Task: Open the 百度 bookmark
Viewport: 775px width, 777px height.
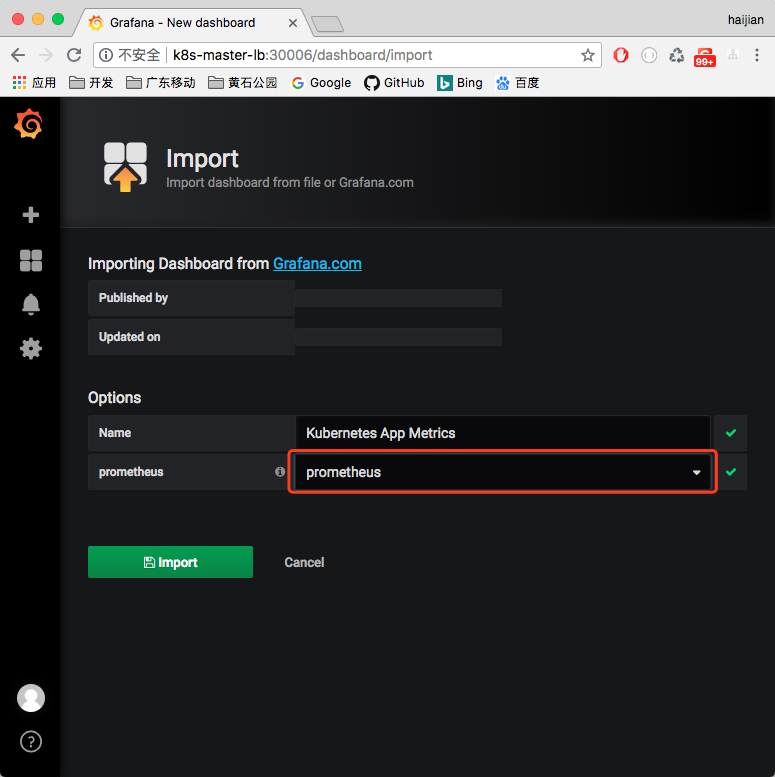Action: point(517,83)
